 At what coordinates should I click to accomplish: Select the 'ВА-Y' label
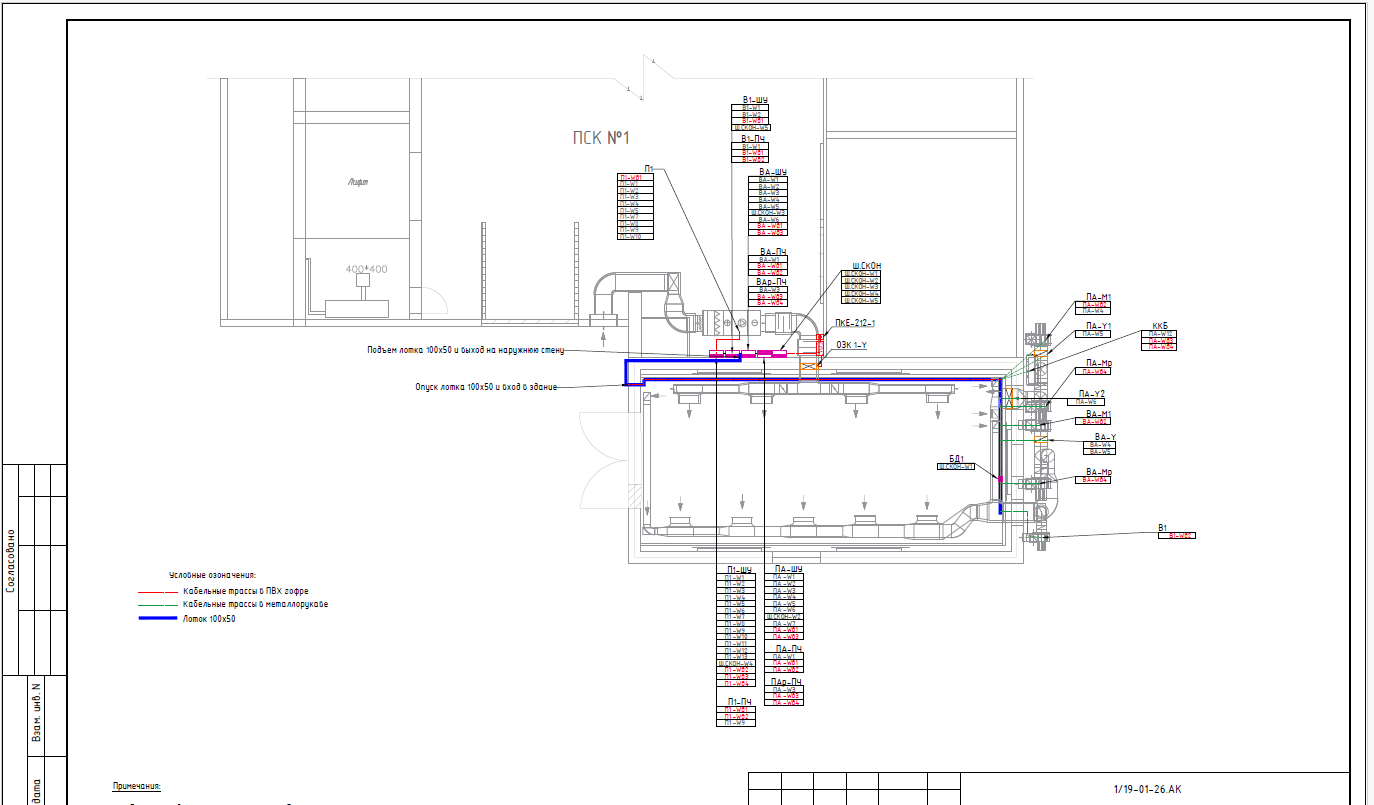[1105, 437]
